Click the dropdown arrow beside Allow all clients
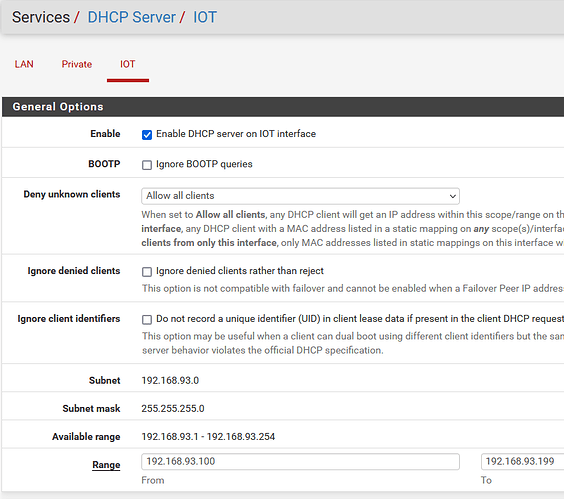The height and width of the screenshot is (499, 564). pos(452,196)
